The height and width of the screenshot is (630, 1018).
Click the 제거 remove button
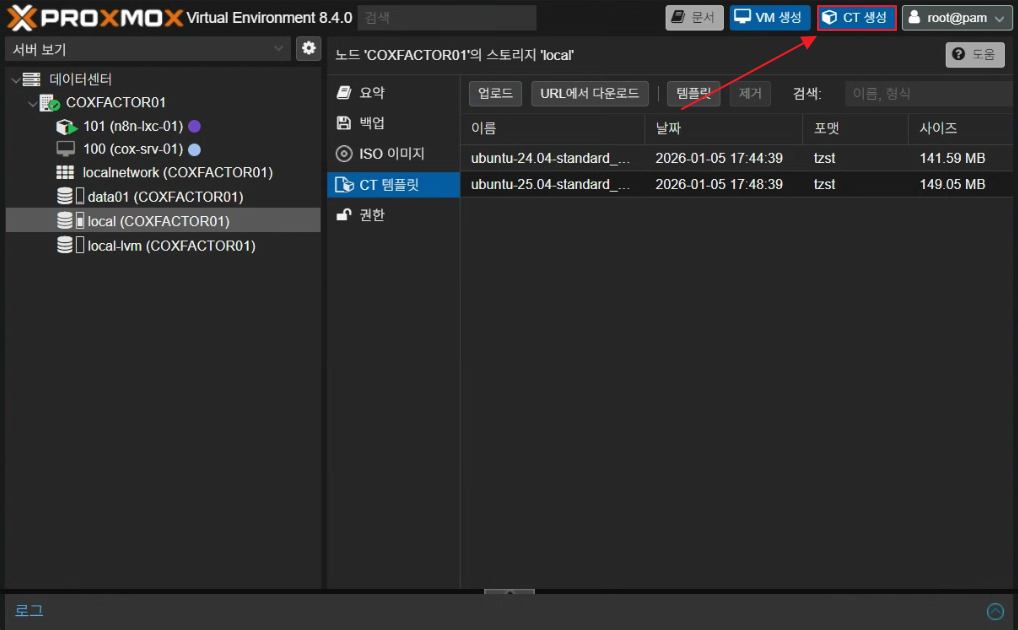(x=750, y=93)
